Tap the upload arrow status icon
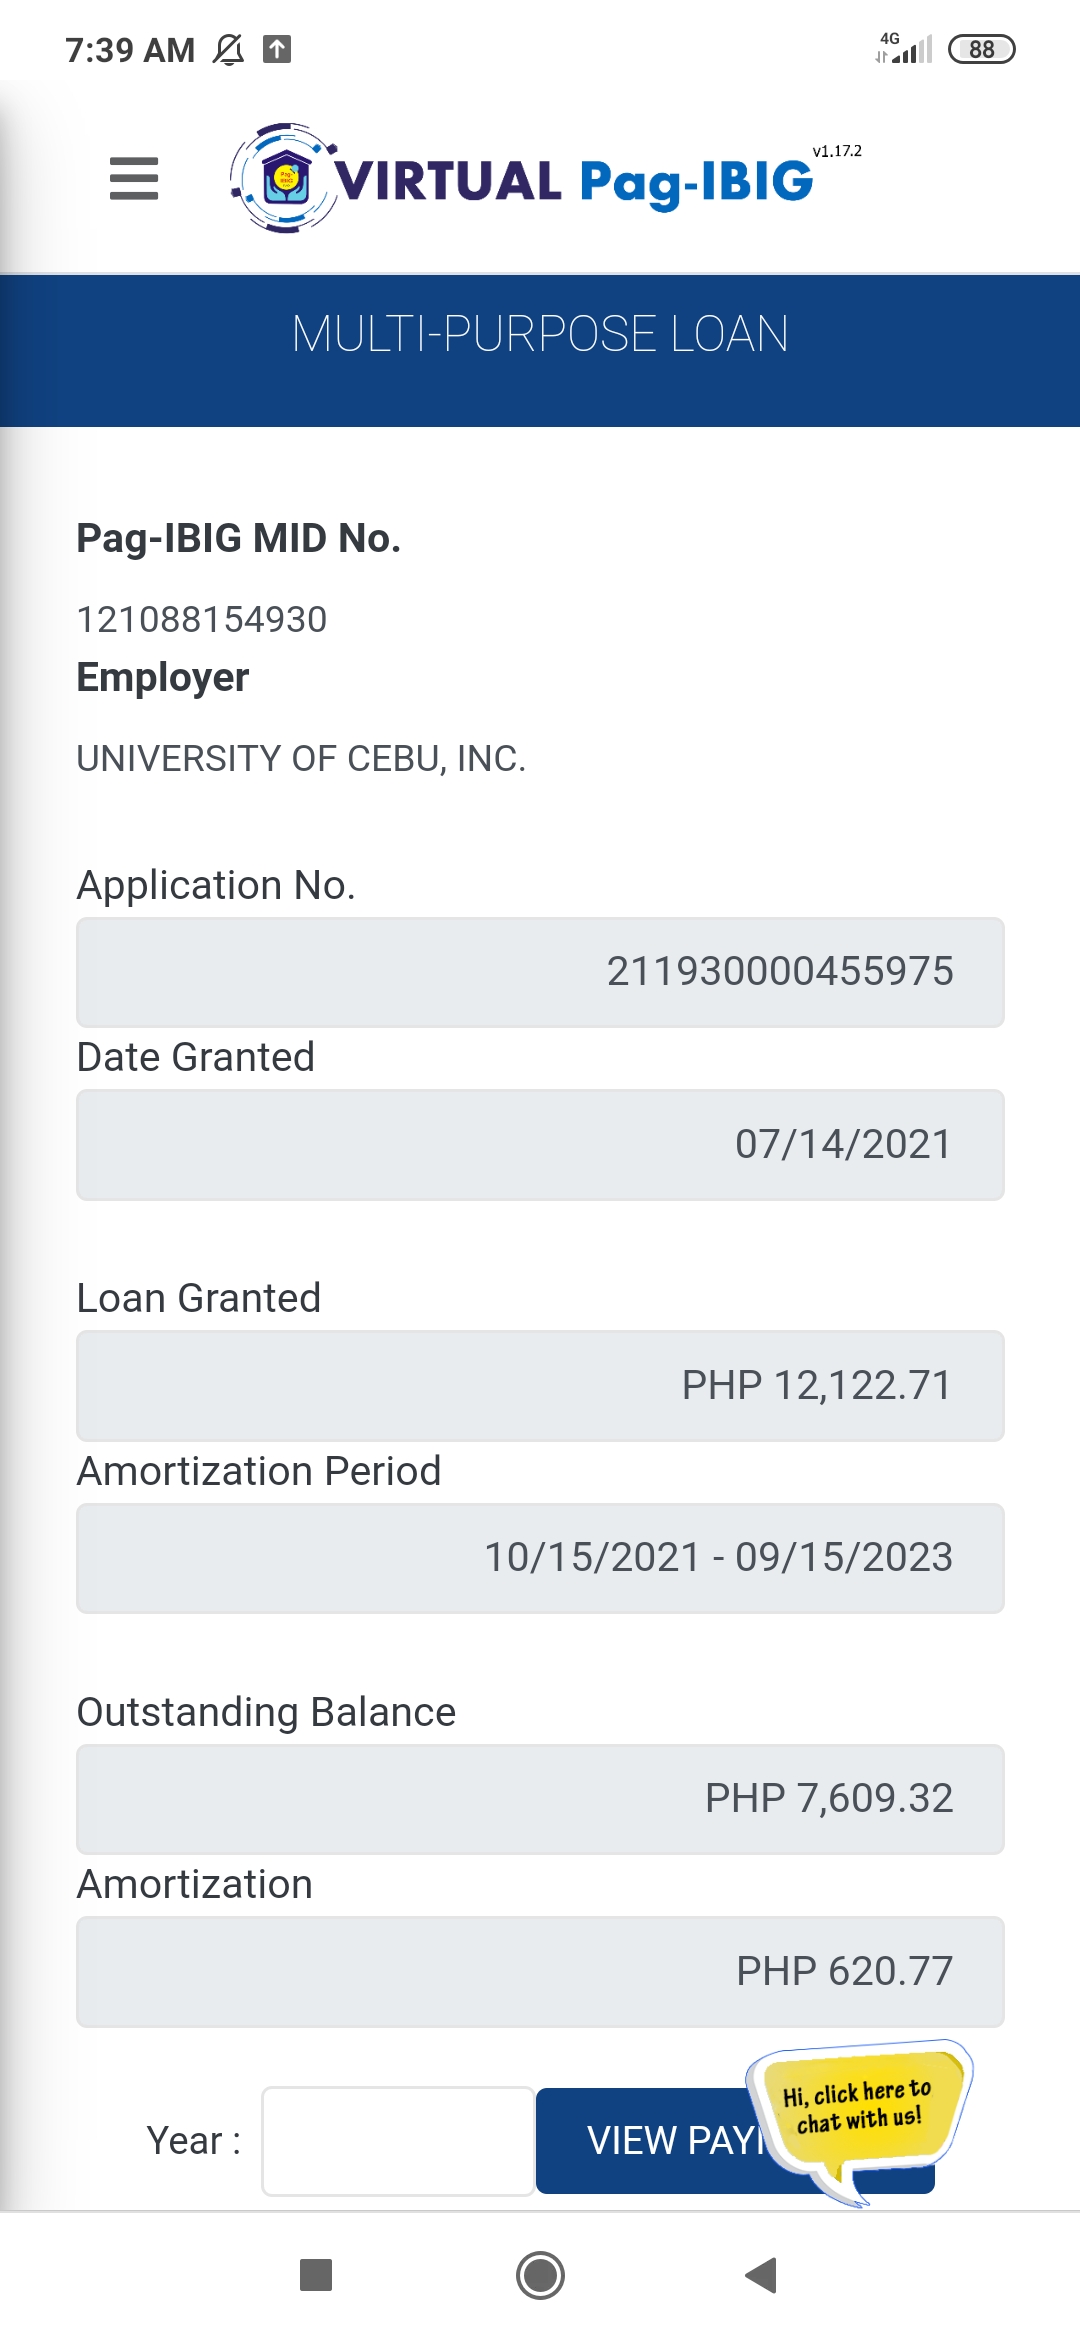The image size is (1080, 2340). click(x=277, y=49)
